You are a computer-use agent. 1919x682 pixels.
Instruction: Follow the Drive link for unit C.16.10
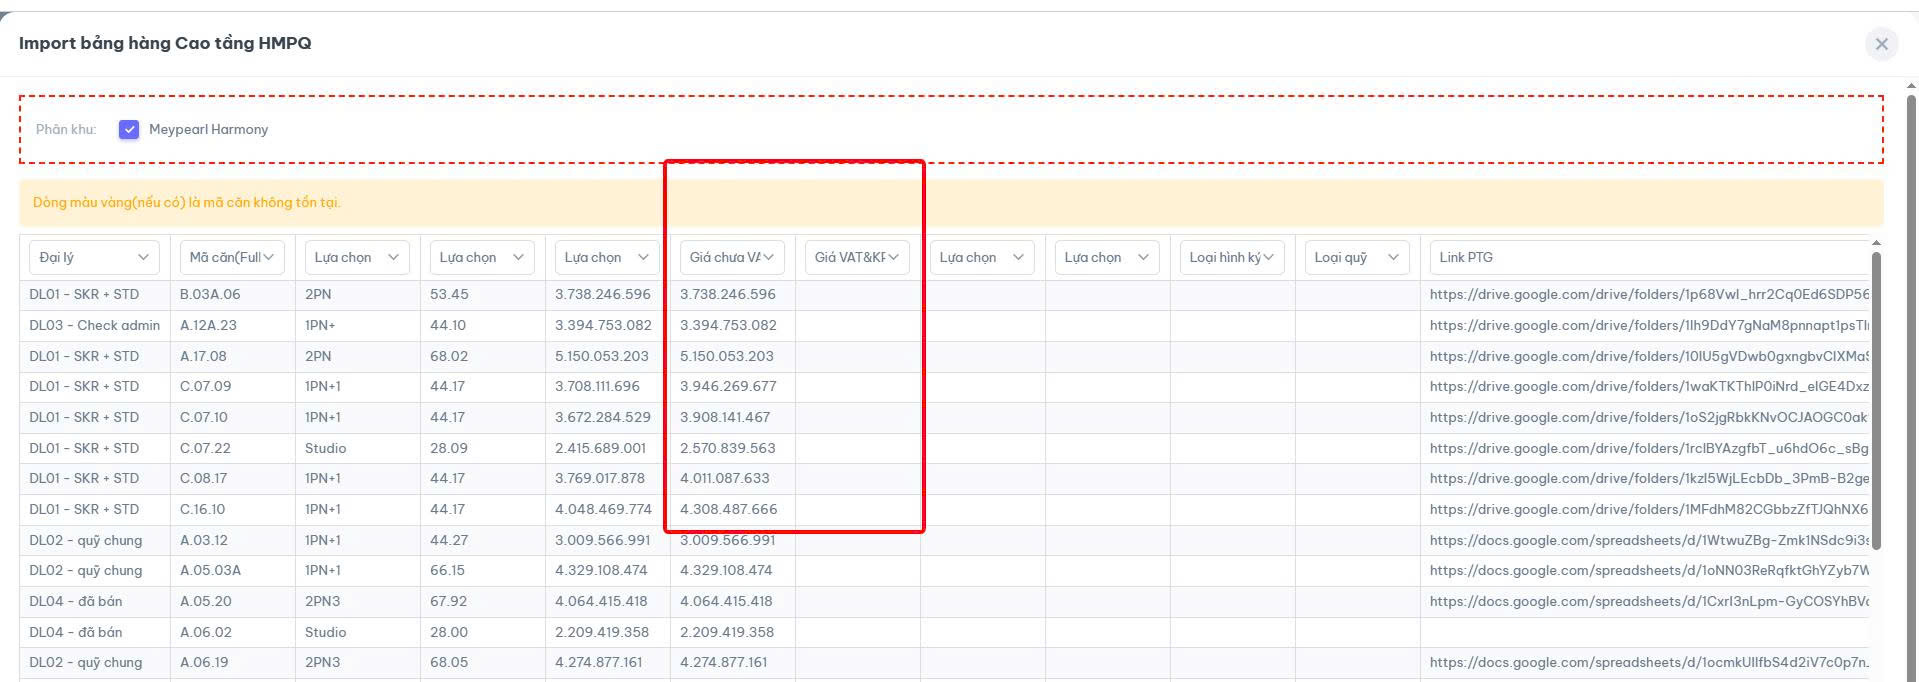click(x=1649, y=509)
